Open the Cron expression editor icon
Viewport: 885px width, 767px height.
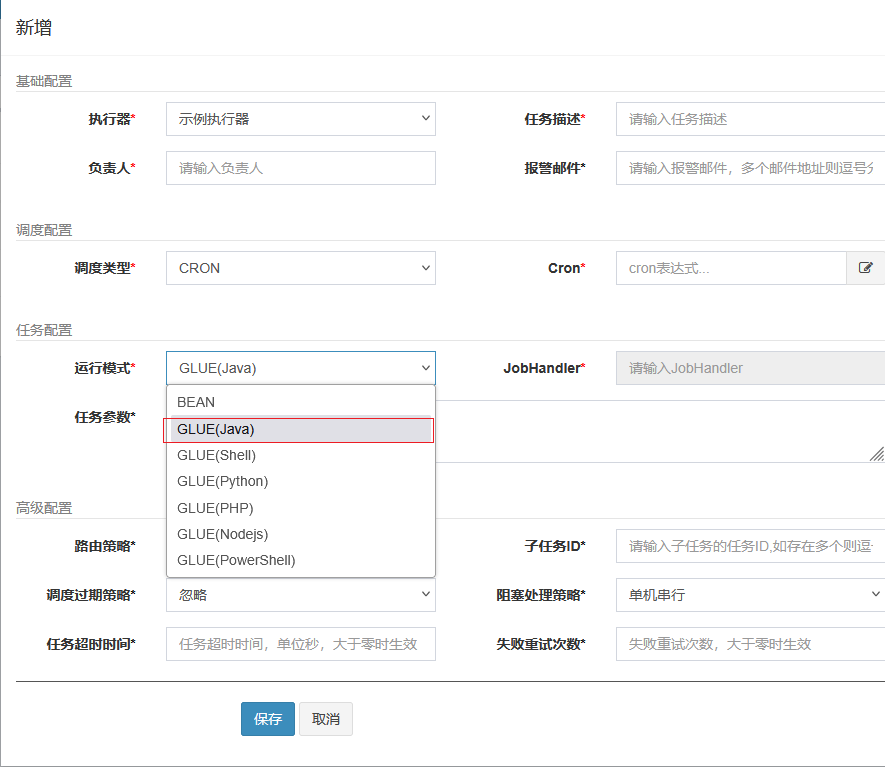(x=866, y=268)
